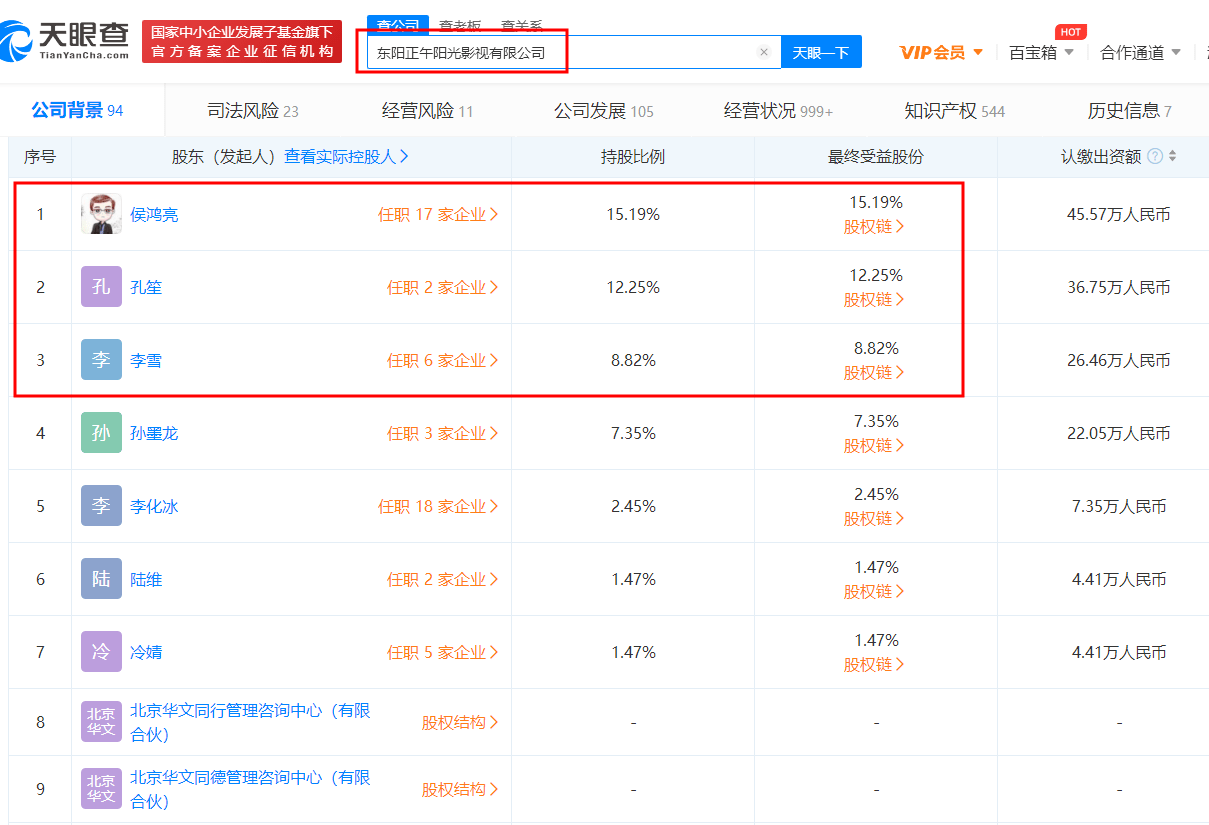Open the 百宝箱 dropdown menu
The image size is (1209, 825).
(x=1041, y=52)
